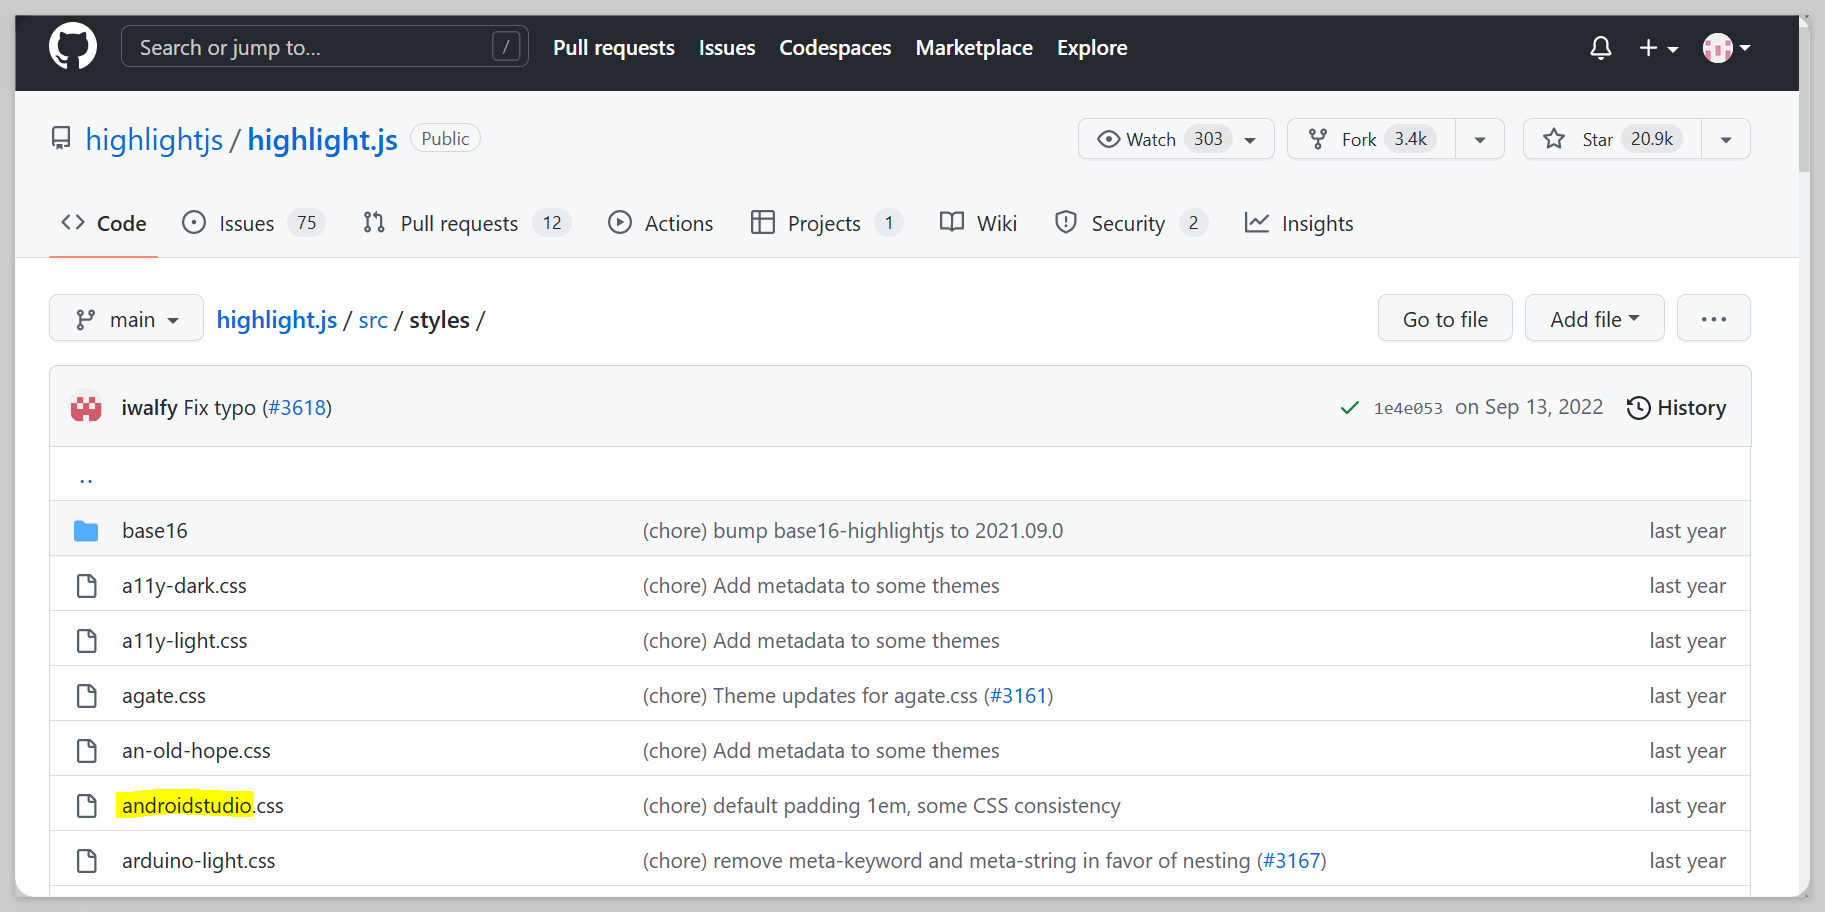Click the file icon for androidstudio.css

point(87,806)
